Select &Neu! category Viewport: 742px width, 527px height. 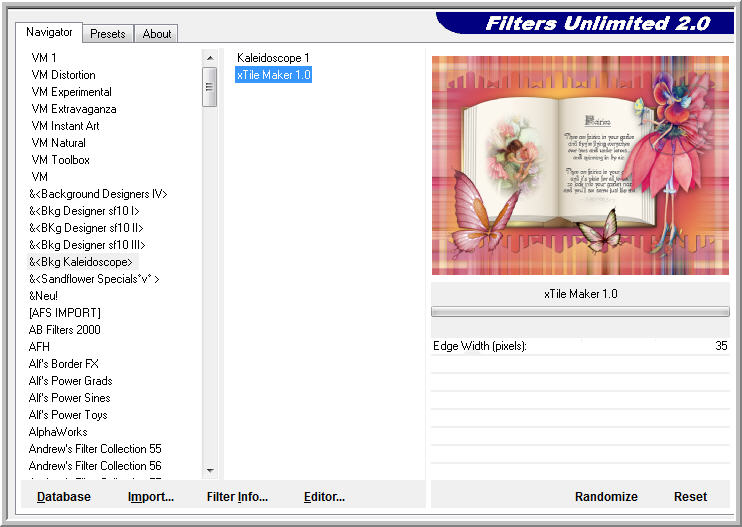click(44, 296)
